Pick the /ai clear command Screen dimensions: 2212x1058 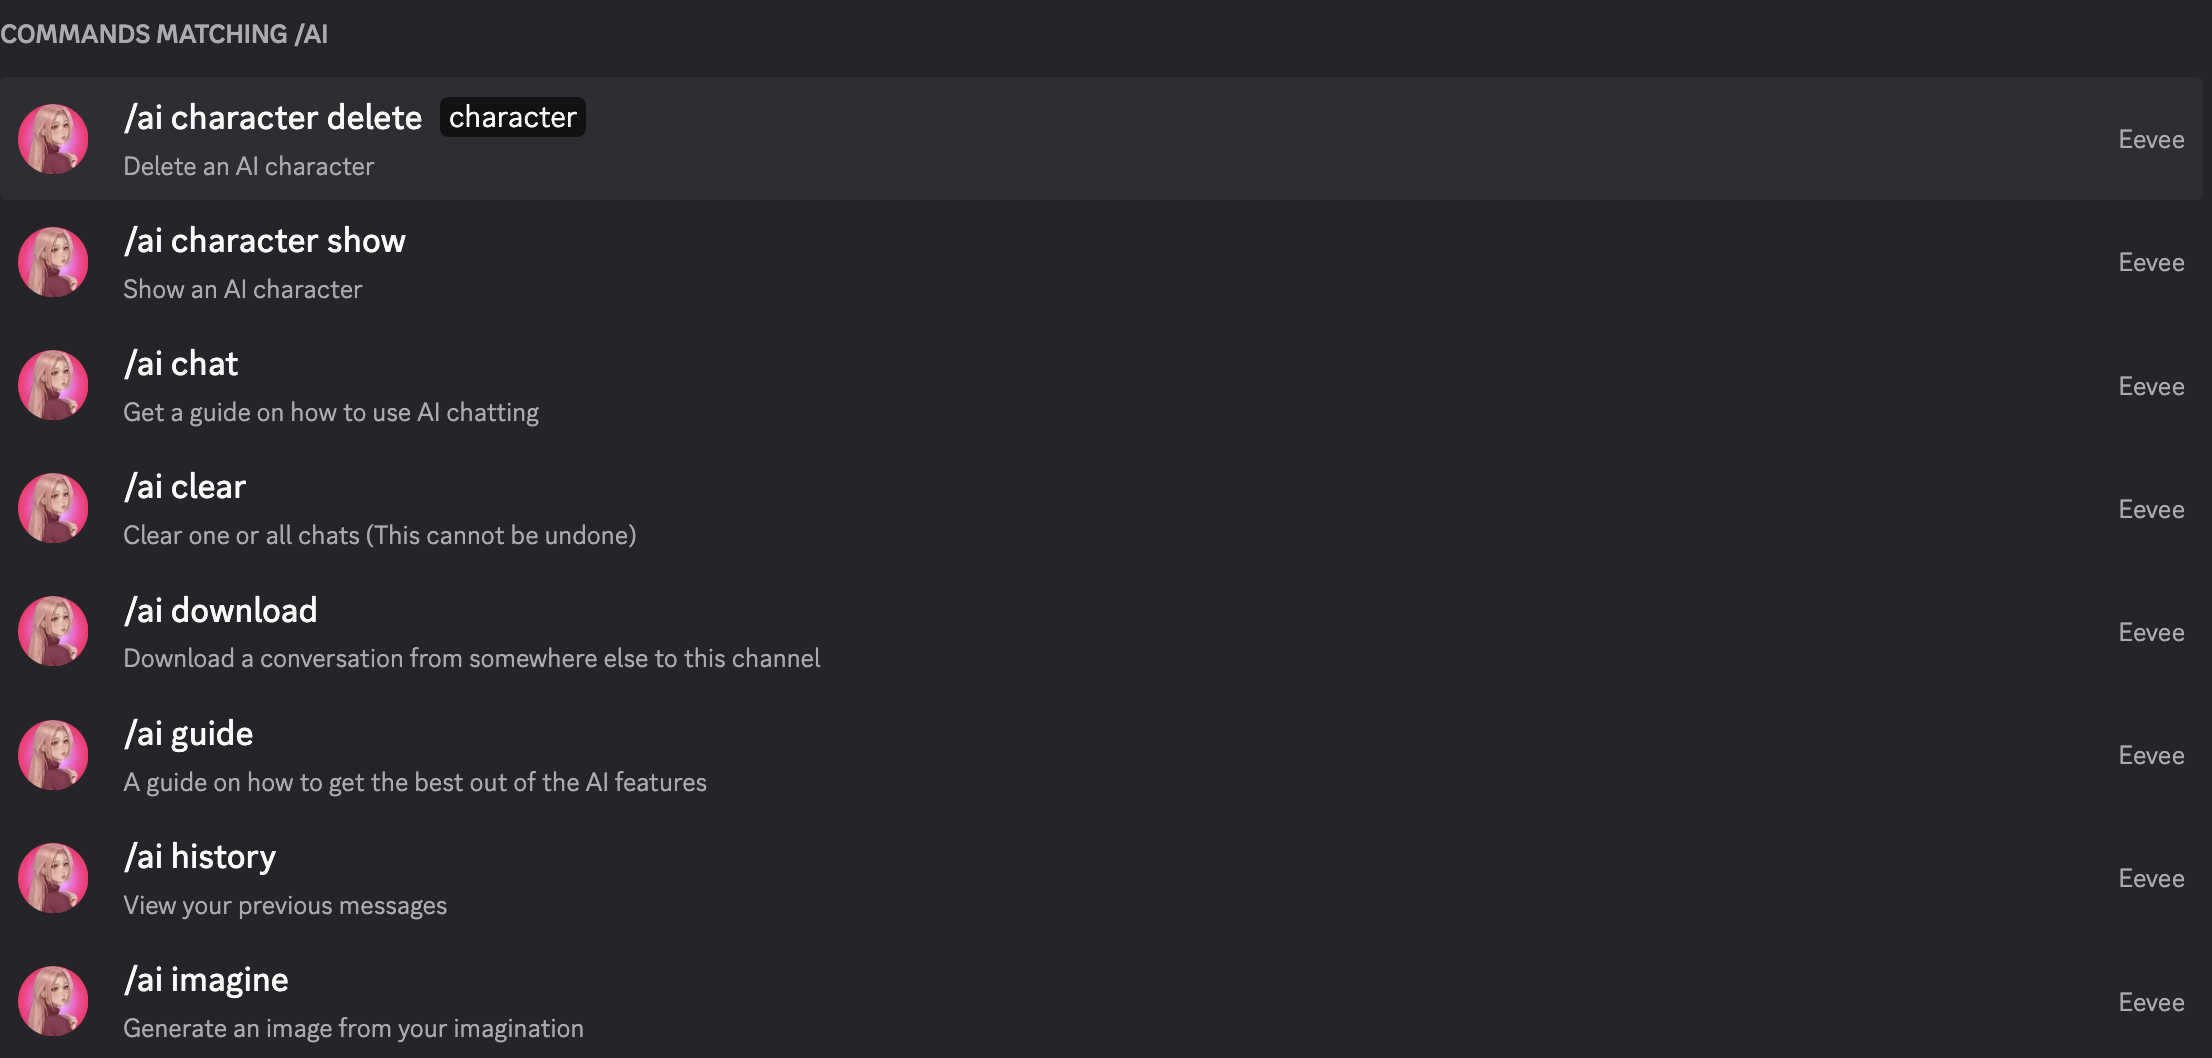tap(1101, 508)
